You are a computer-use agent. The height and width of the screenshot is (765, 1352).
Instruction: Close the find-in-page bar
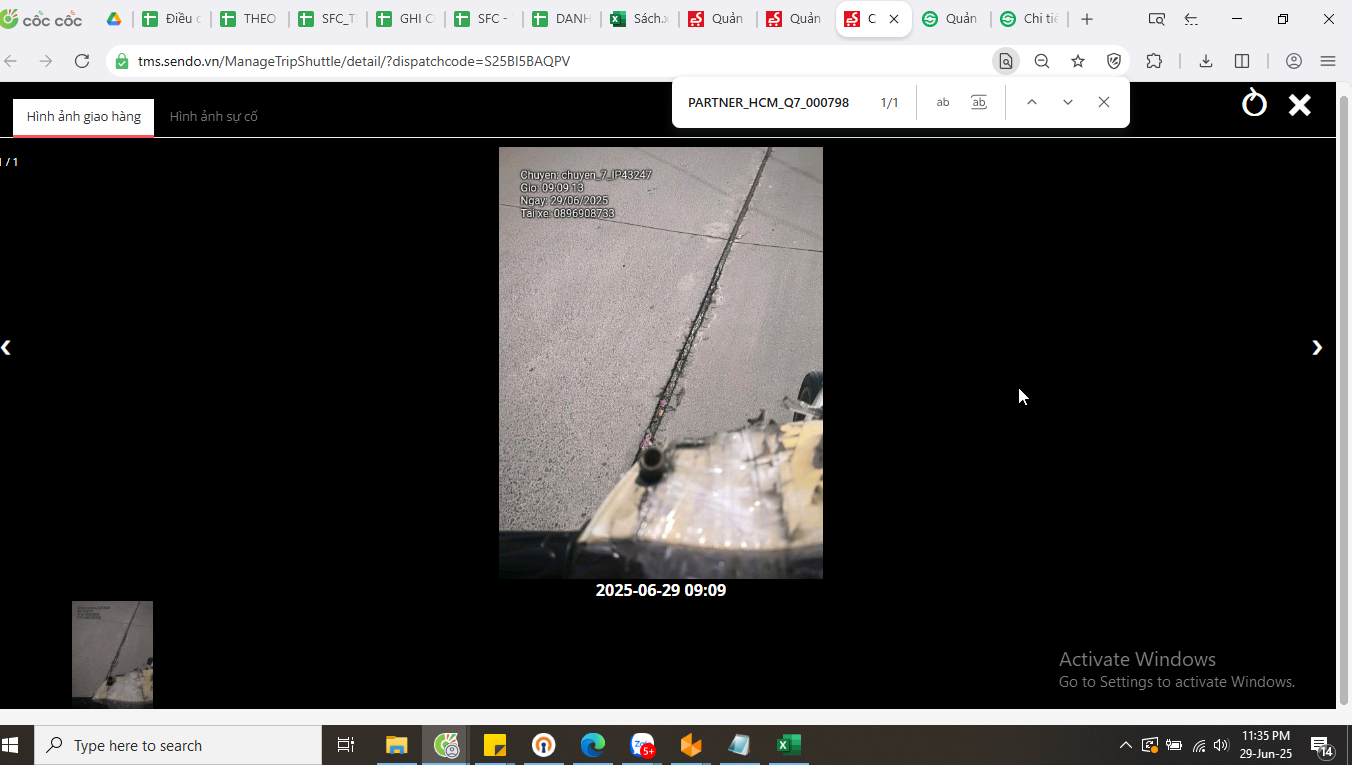coord(1104,102)
